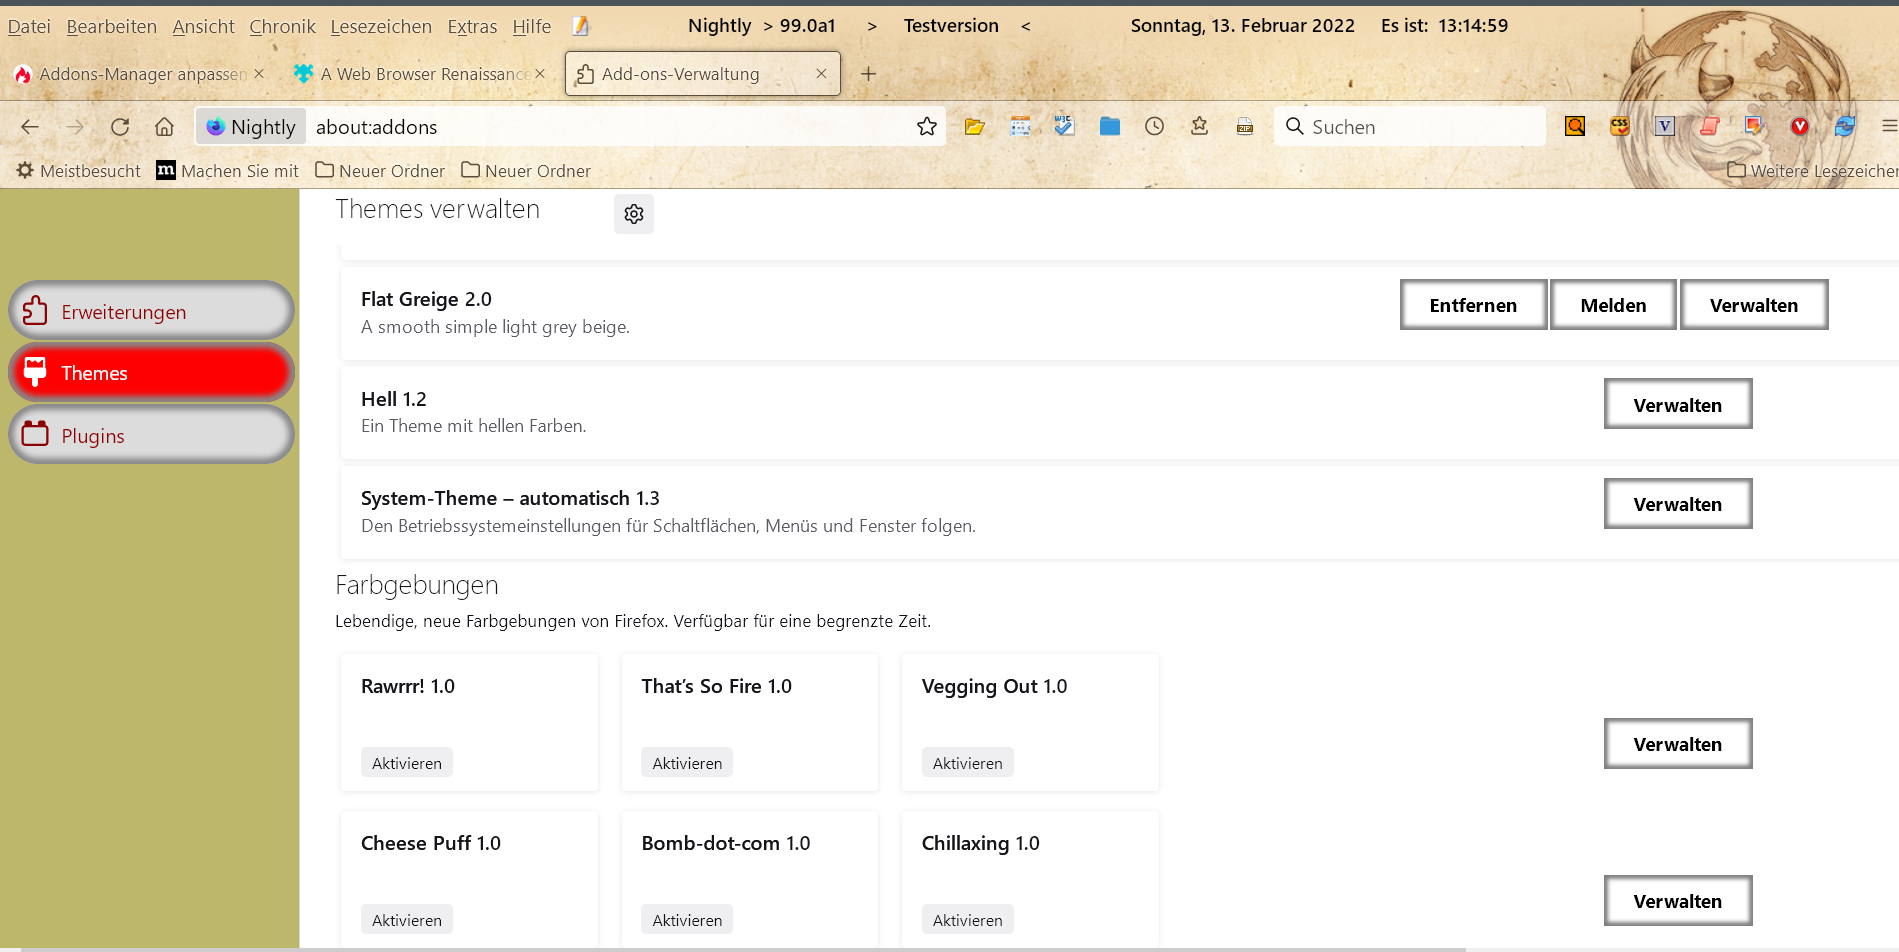Open Weitere Lesezeichen folder
1899x952 pixels.
1812,171
